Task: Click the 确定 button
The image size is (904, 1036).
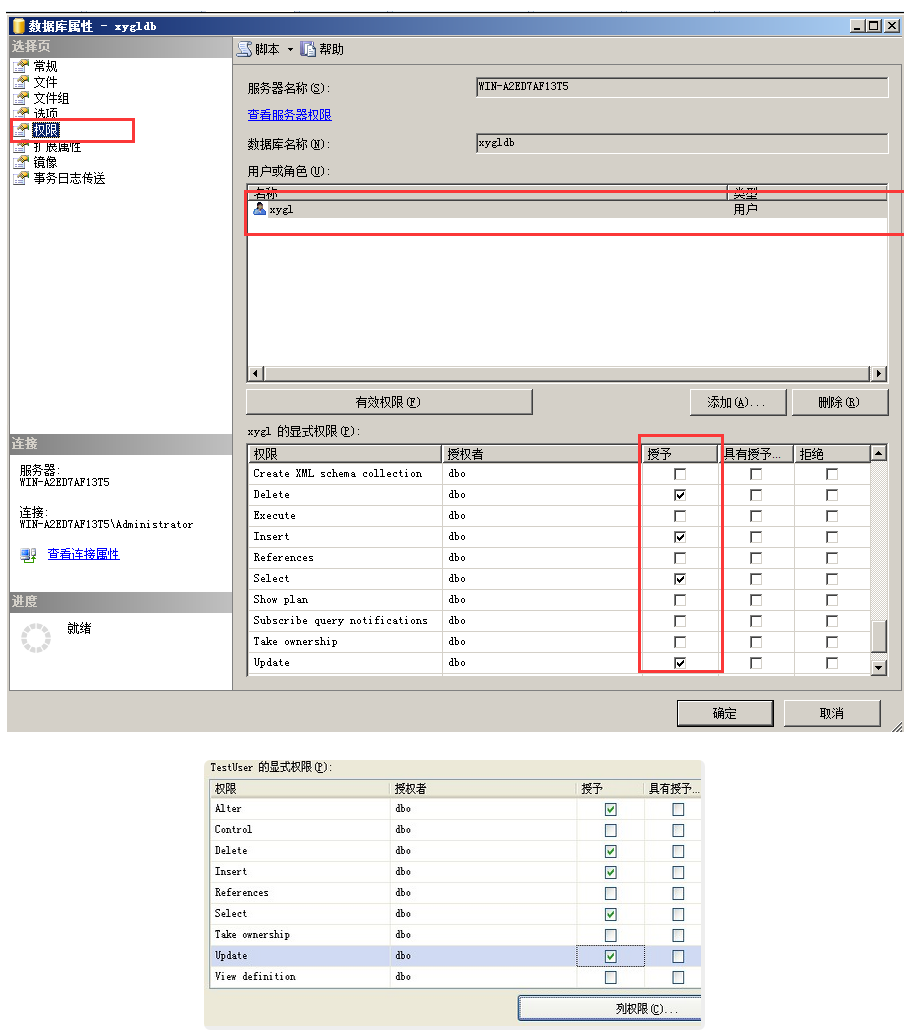Action: click(724, 713)
